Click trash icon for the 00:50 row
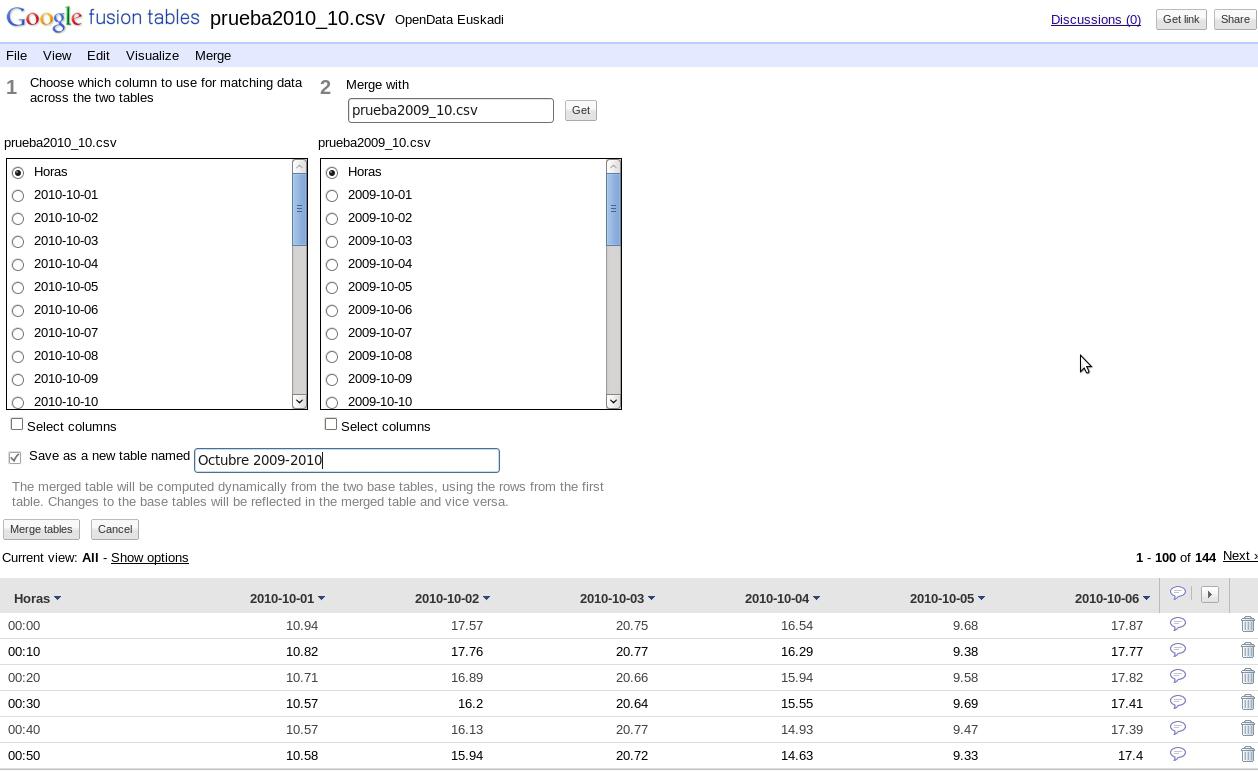Viewport: 1258px width, 771px height. tap(1247, 755)
